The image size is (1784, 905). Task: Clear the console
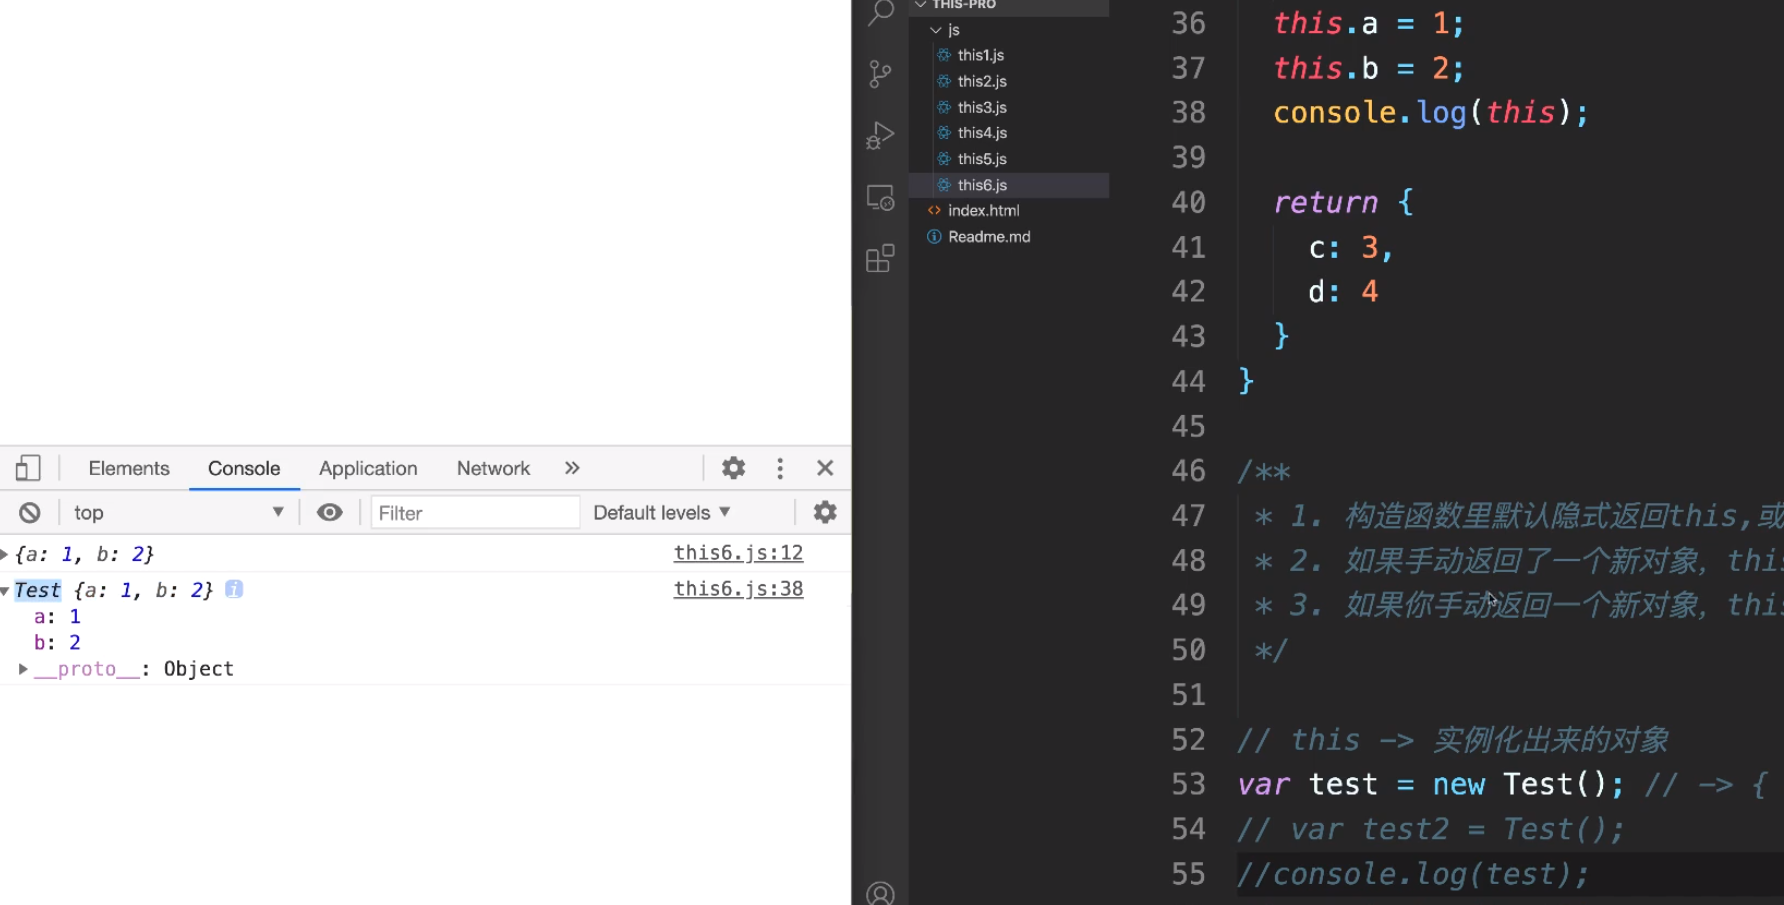[x=30, y=513]
